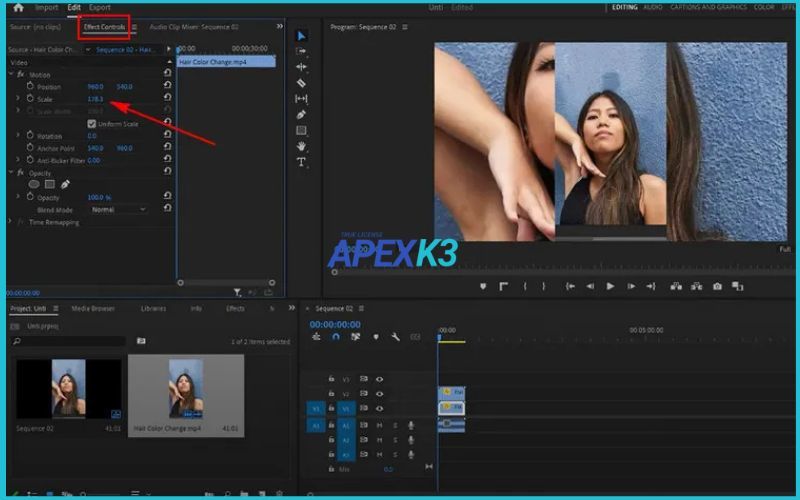Select the Razor tool in the toolbar

coord(301,83)
